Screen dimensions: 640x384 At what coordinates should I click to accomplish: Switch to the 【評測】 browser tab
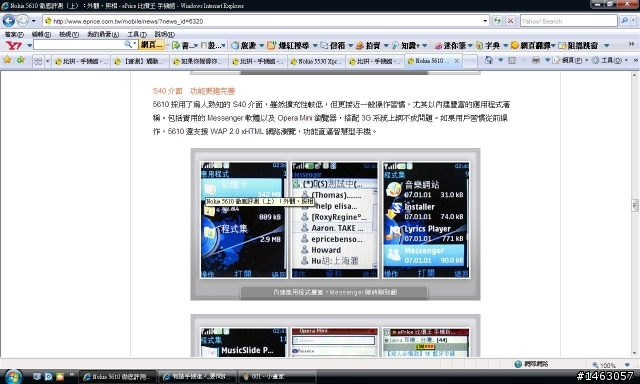(x=140, y=62)
